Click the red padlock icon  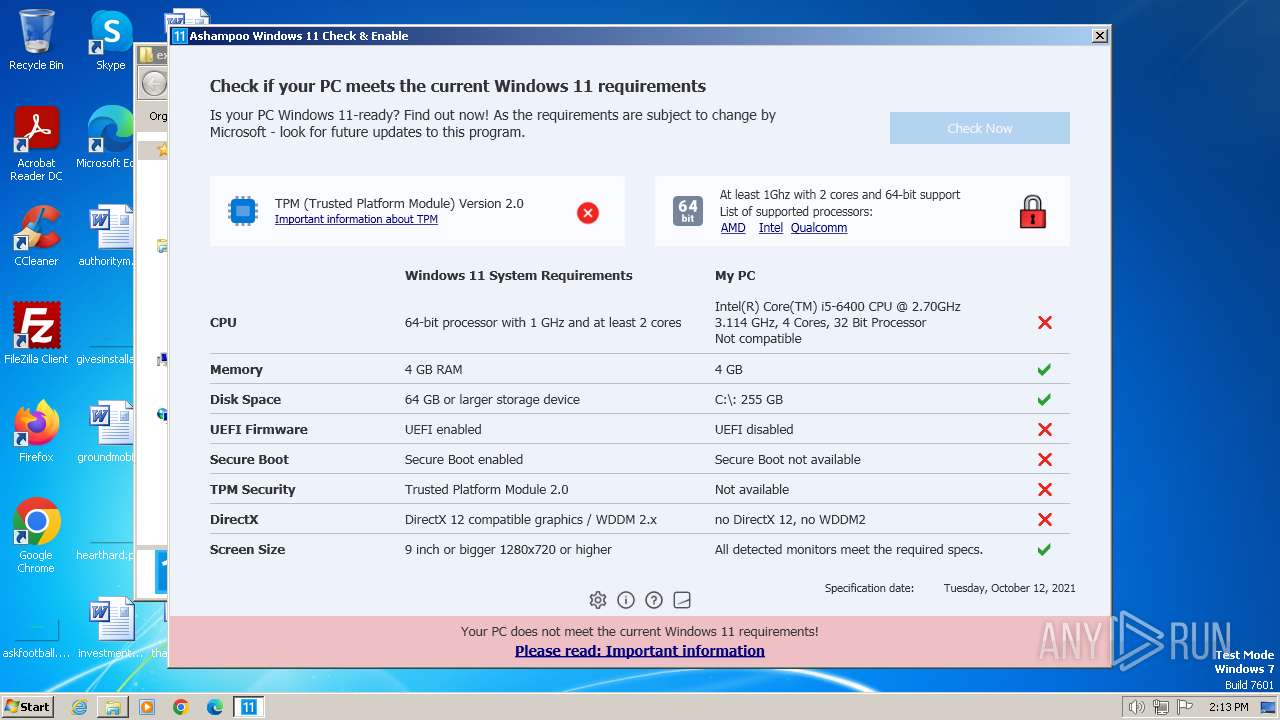pos(1032,211)
